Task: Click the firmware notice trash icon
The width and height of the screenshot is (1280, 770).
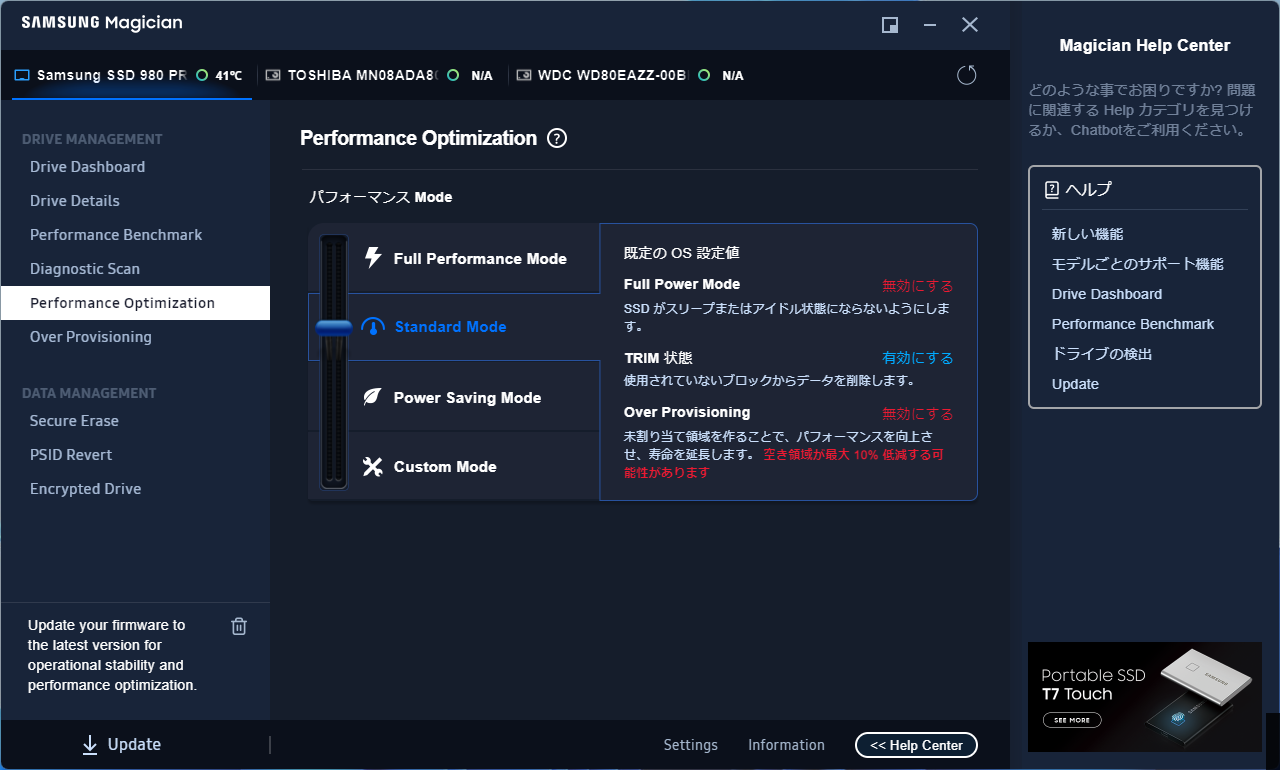Action: pos(239,626)
